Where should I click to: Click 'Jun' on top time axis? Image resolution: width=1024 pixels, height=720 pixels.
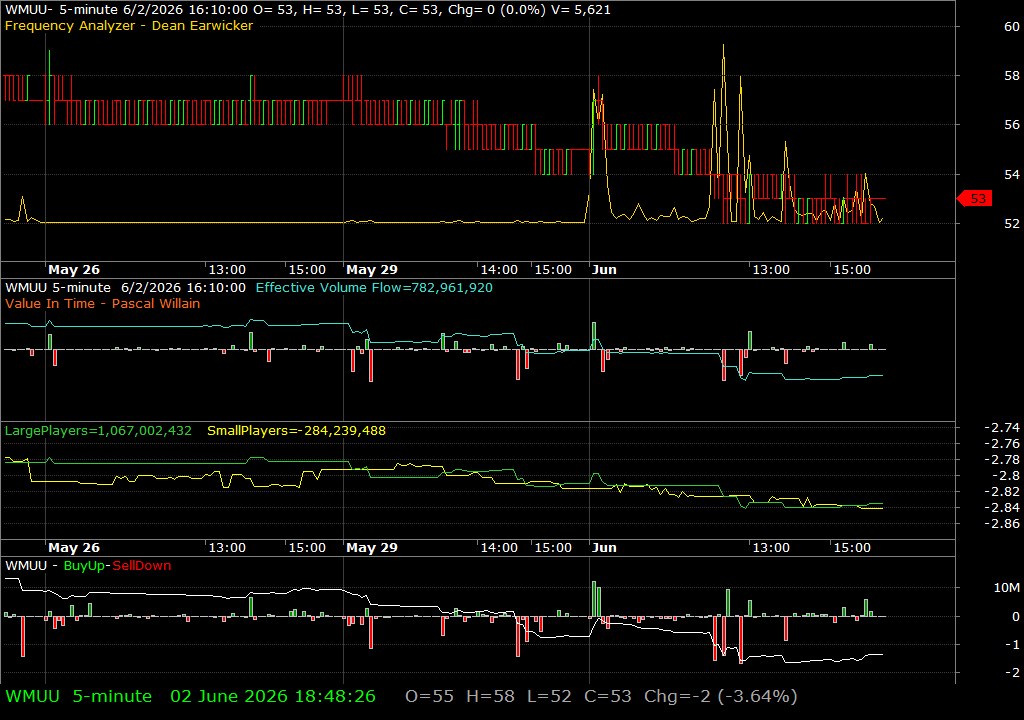[604, 269]
